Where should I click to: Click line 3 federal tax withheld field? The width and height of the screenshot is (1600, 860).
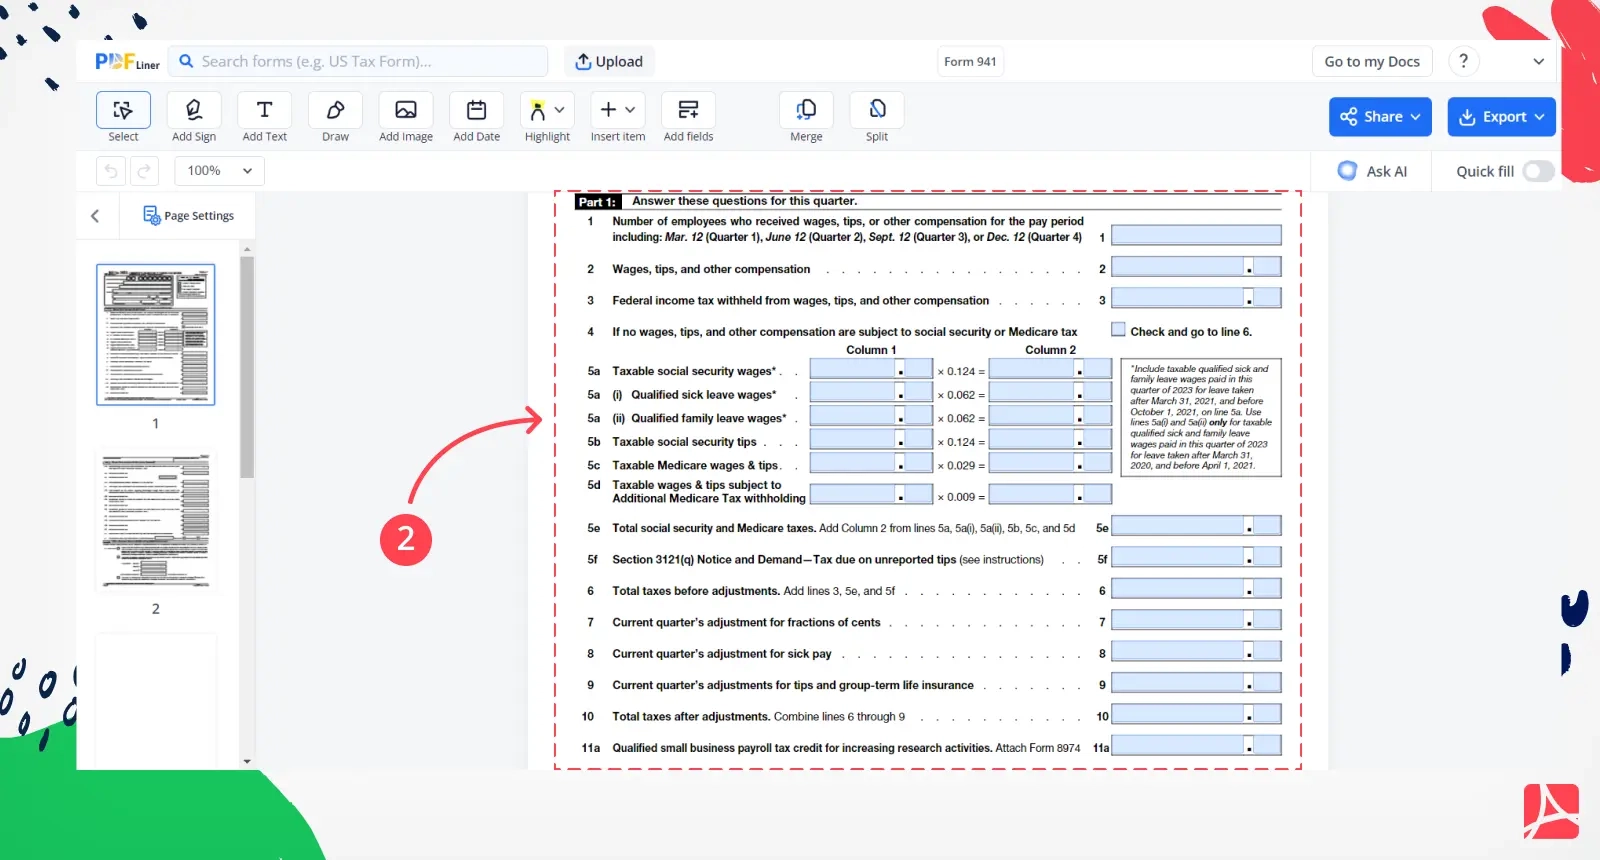coord(1196,298)
